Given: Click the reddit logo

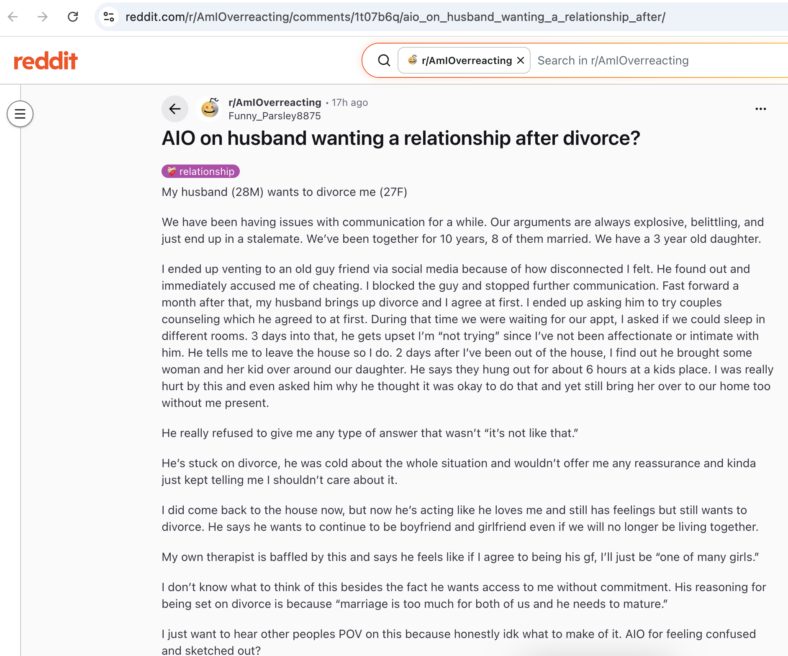Looking at the screenshot, I should point(45,61).
